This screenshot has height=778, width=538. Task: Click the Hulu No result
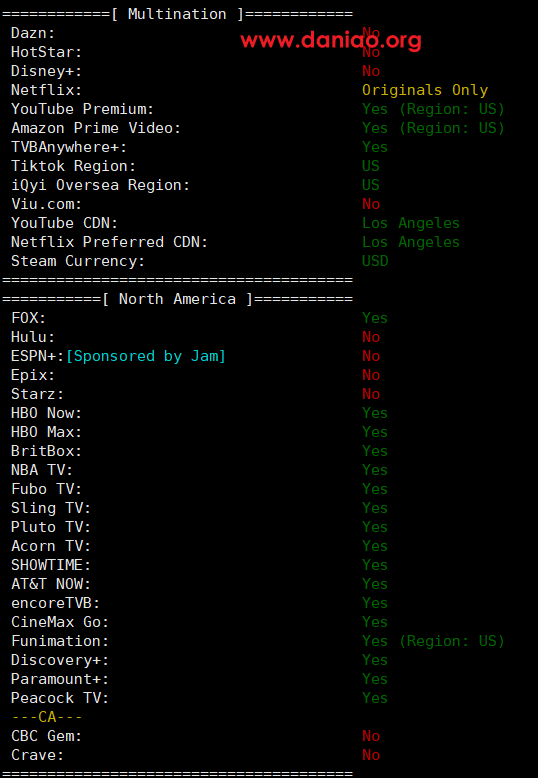click(371, 337)
